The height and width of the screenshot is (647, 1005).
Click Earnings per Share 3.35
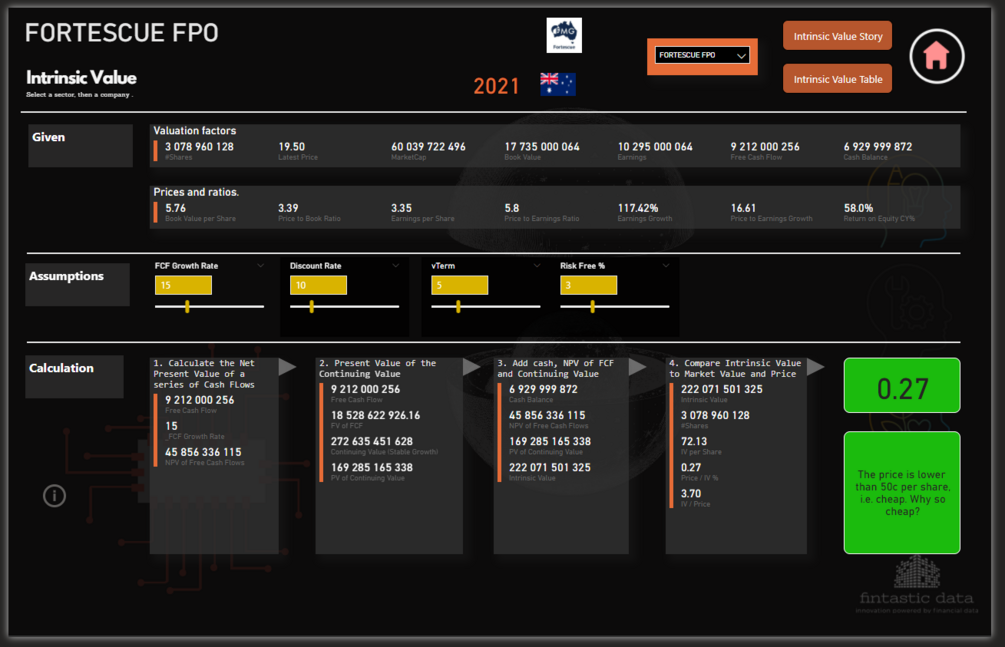[401, 208]
